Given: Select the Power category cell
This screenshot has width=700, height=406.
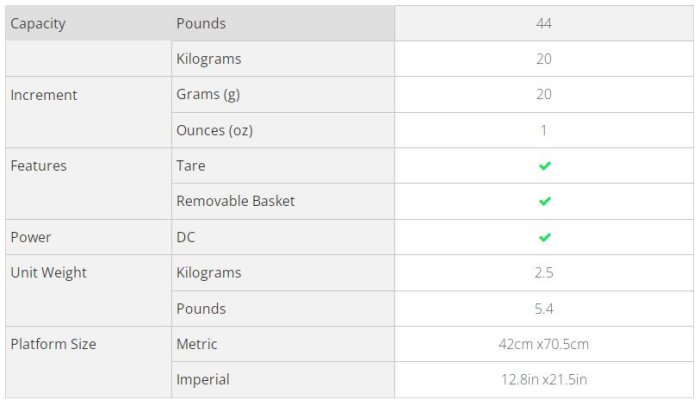Looking at the screenshot, I should click(31, 237).
